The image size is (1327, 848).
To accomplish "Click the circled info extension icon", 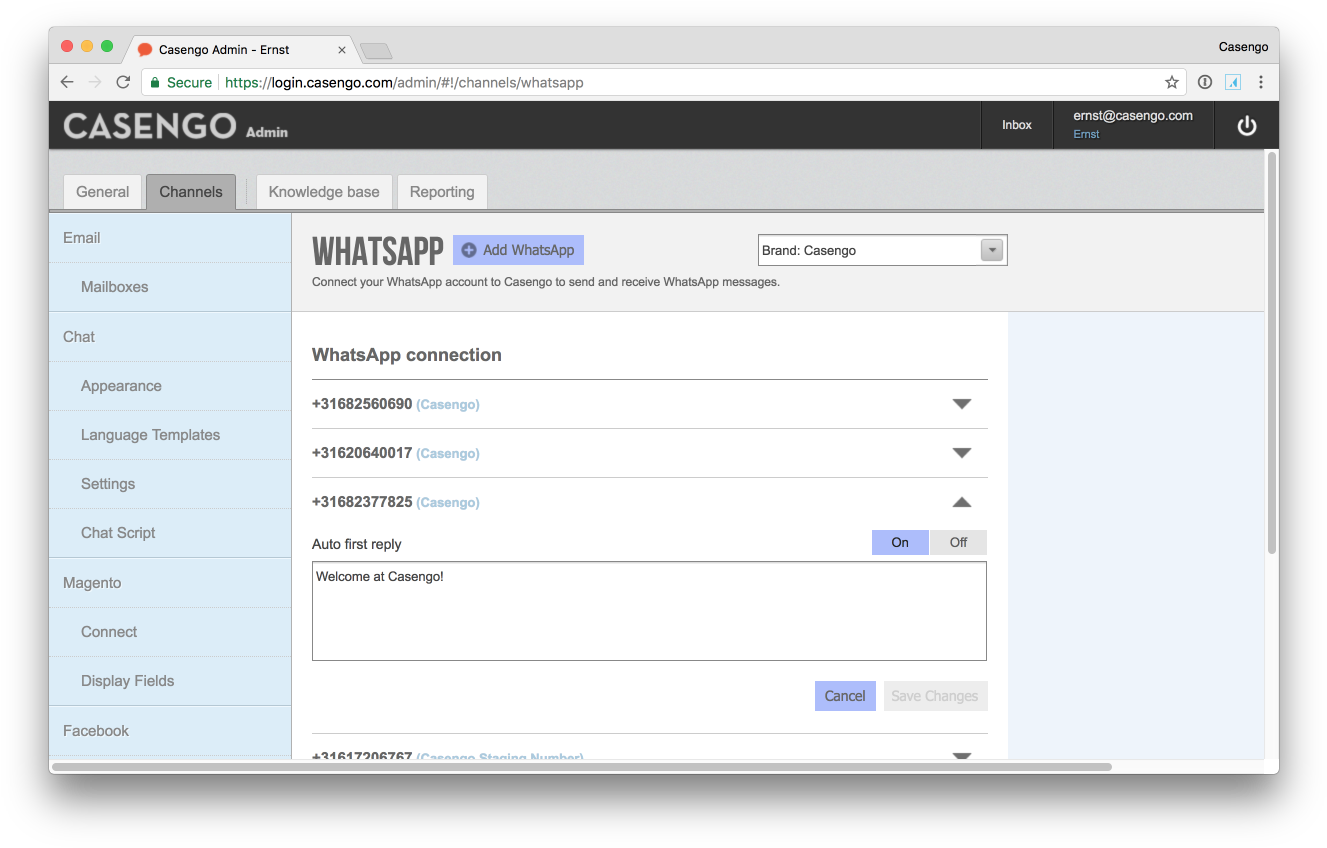I will pyautogui.click(x=1205, y=82).
